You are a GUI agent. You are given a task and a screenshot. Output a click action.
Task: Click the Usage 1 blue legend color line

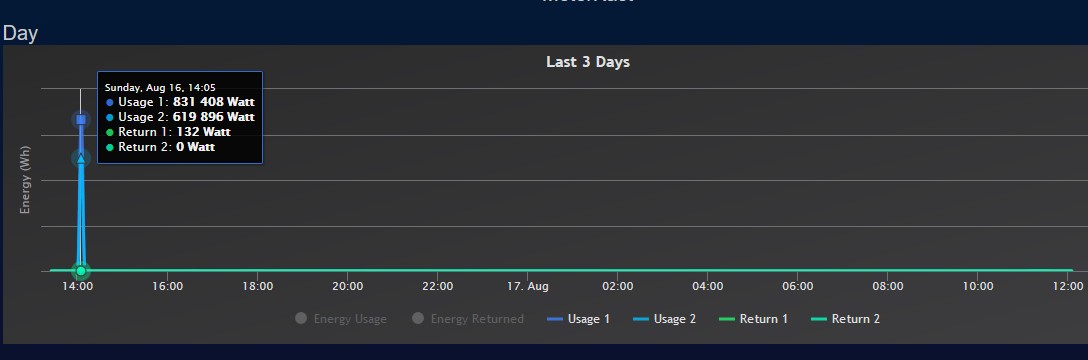point(555,319)
